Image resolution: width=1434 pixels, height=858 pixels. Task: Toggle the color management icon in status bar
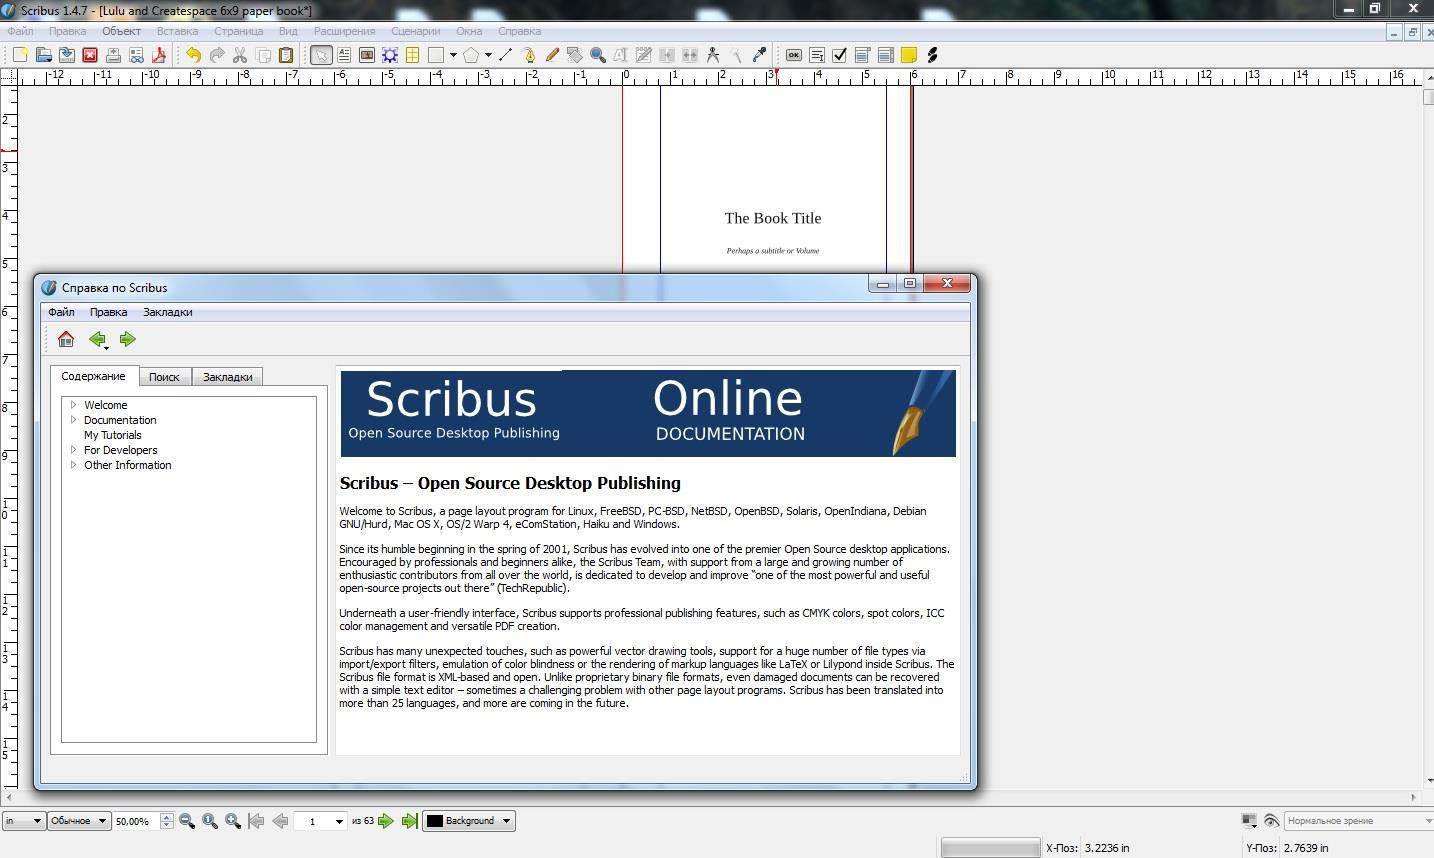tap(1249, 821)
